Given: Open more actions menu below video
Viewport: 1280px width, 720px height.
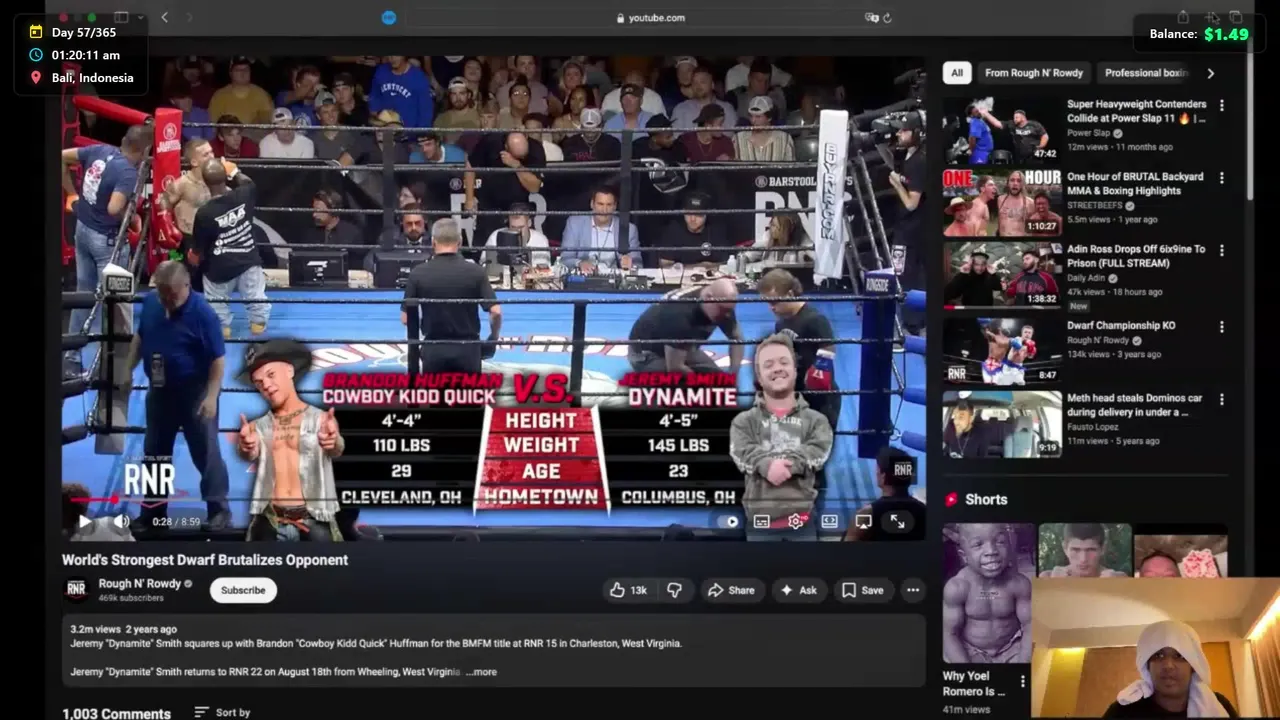Looking at the screenshot, I should tap(913, 590).
